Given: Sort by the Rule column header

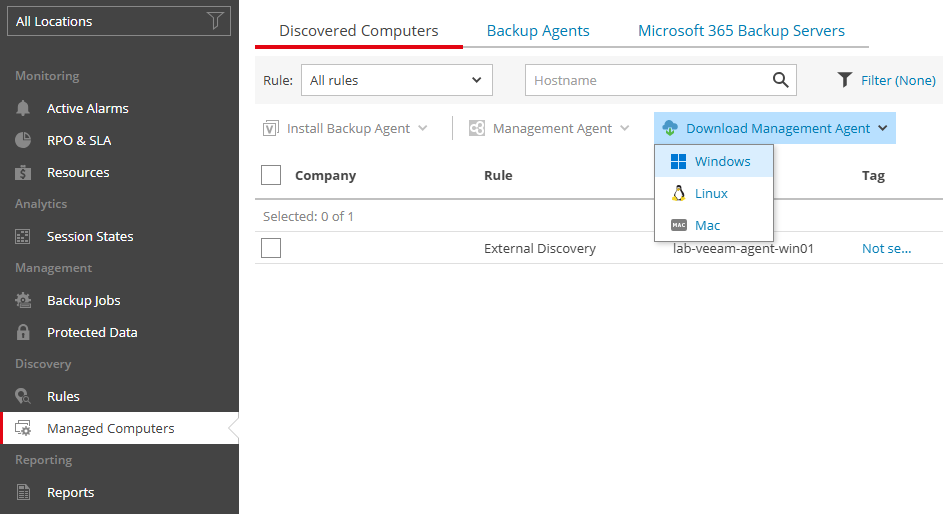Looking at the screenshot, I should coord(498,176).
